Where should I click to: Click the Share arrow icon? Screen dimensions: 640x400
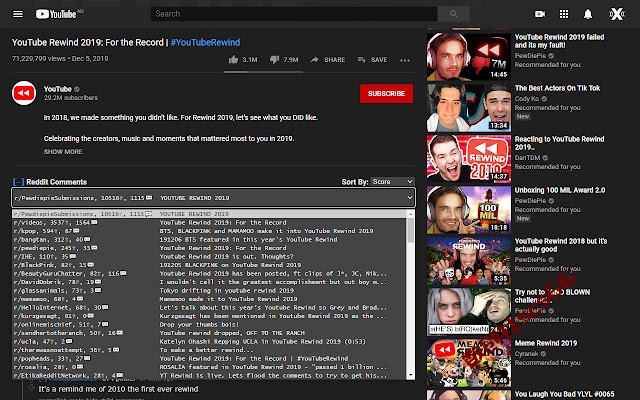314,60
